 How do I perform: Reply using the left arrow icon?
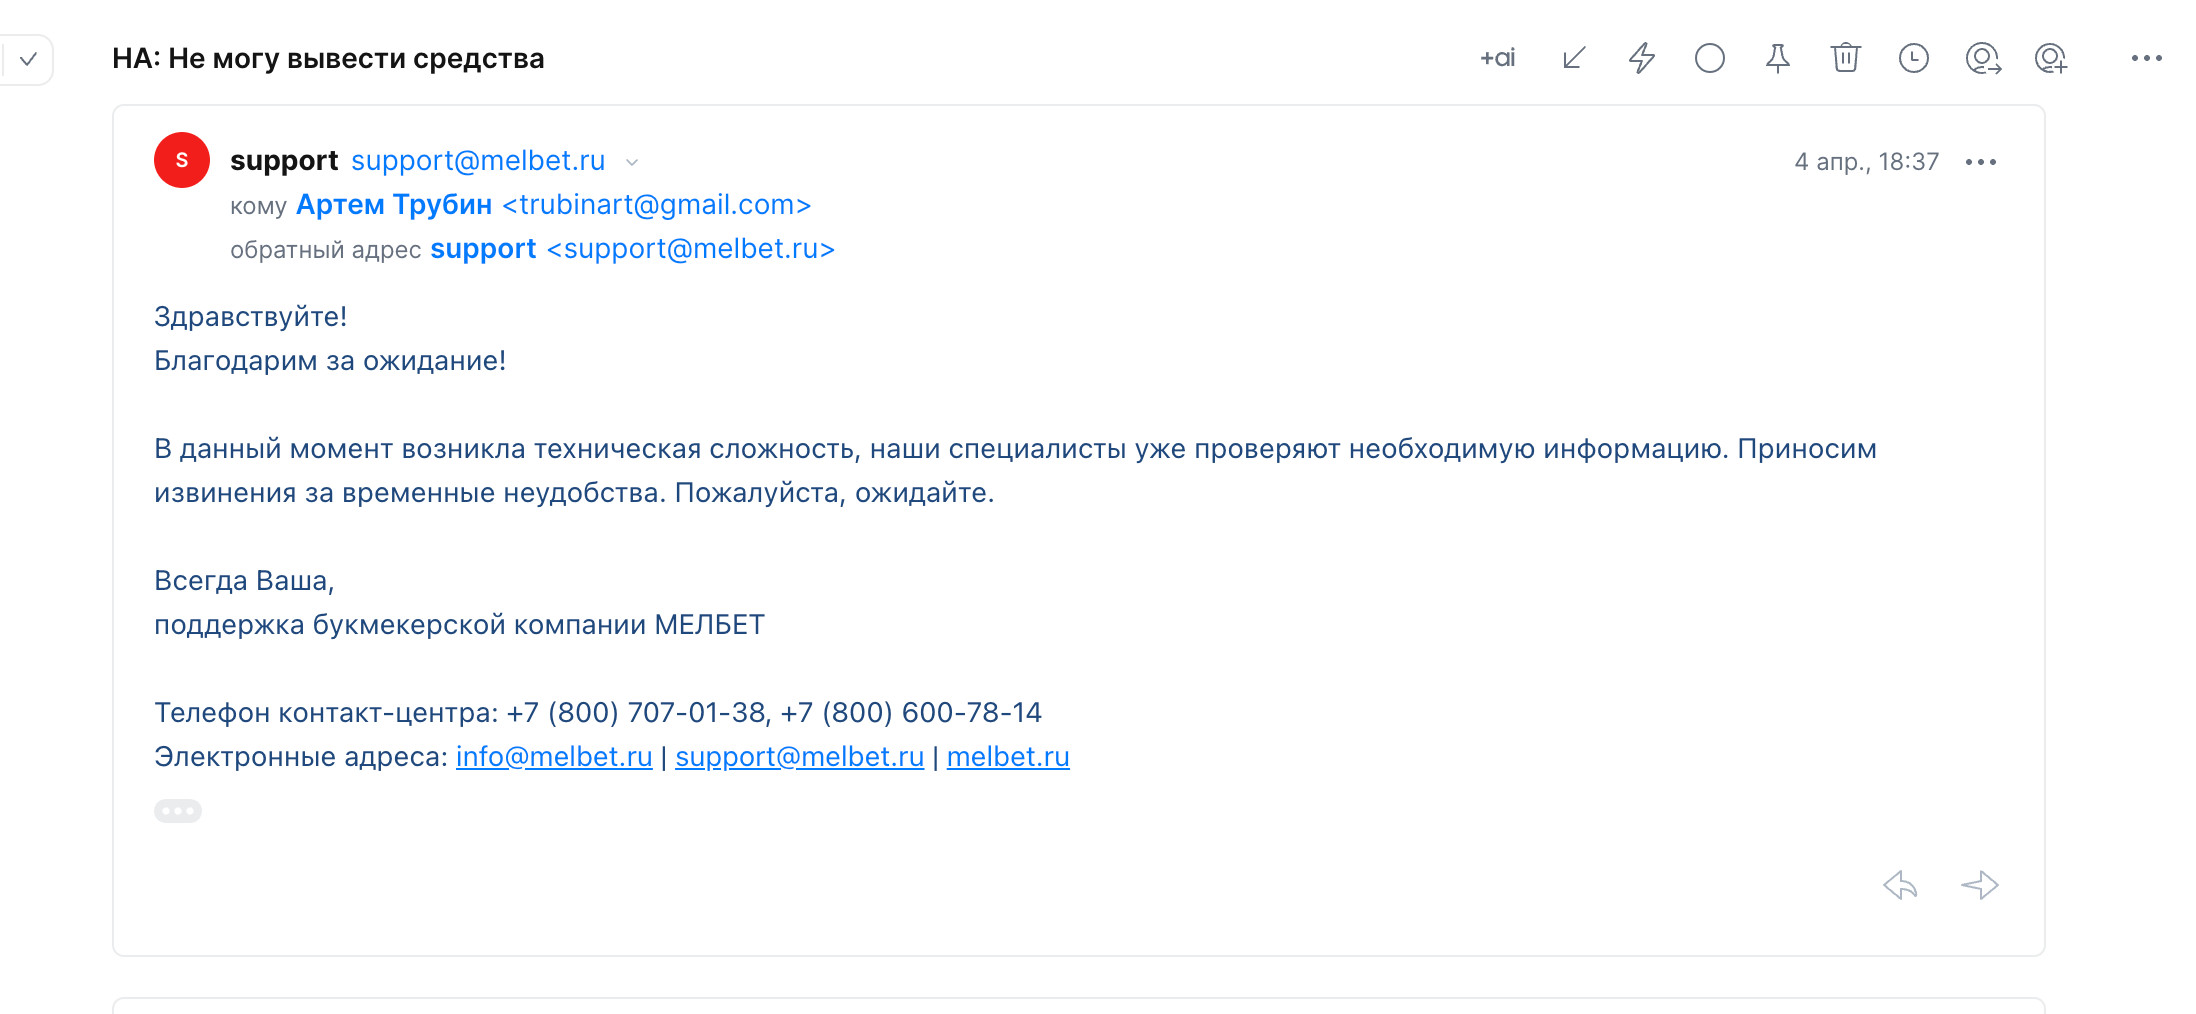coord(1900,885)
